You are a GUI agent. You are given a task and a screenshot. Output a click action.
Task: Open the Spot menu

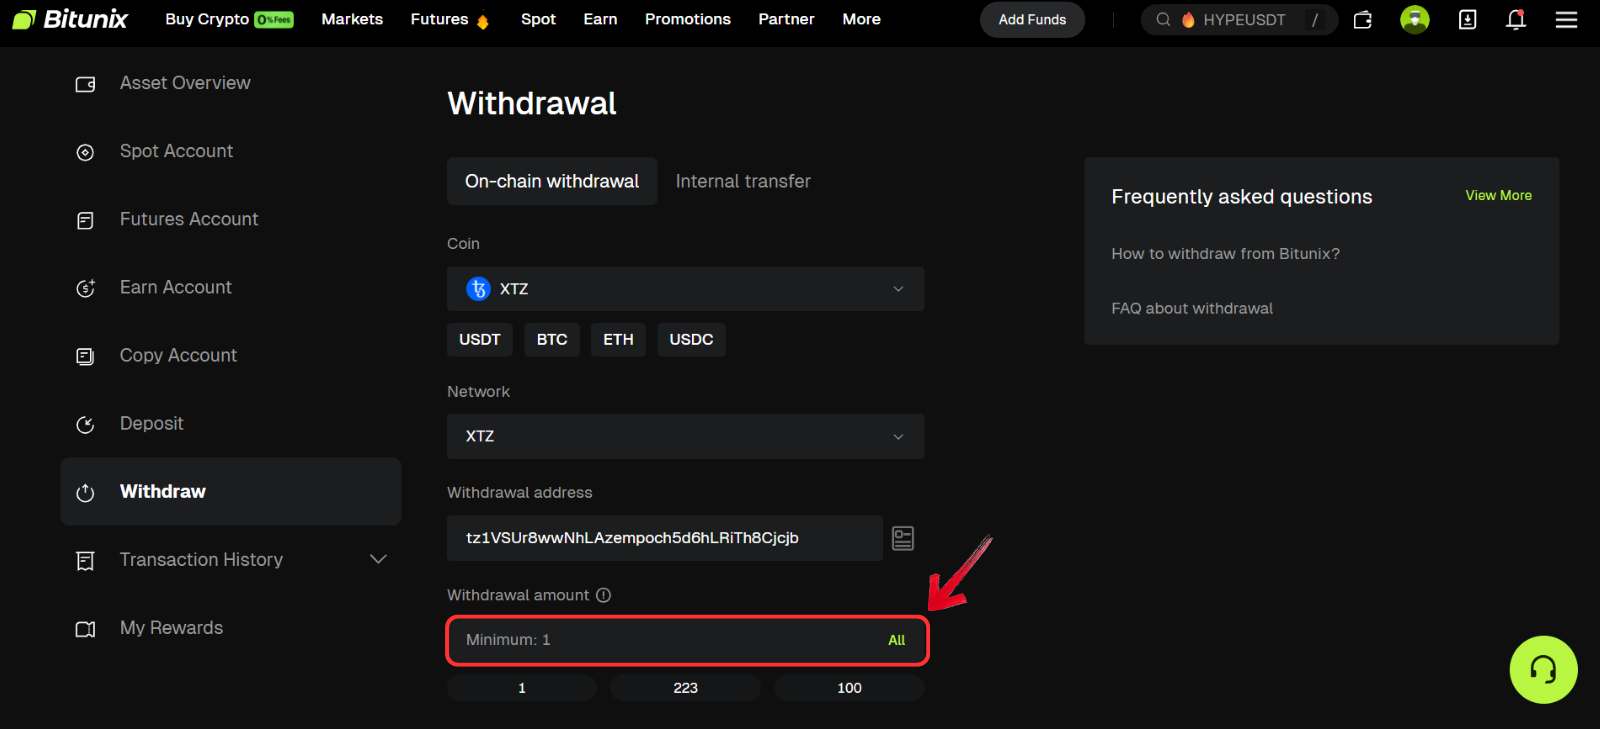point(538,19)
